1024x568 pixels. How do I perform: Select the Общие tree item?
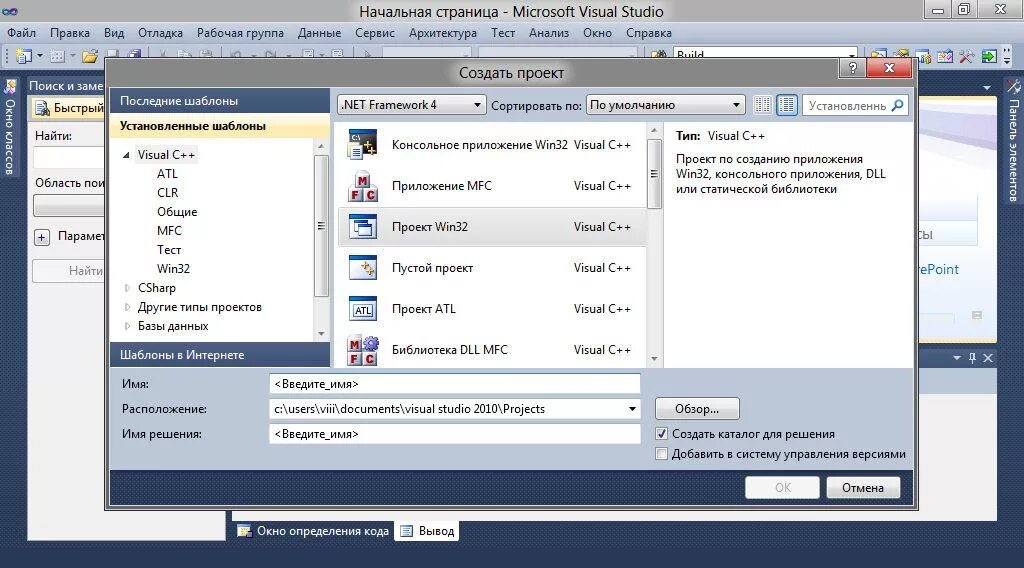(x=177, y=212)
